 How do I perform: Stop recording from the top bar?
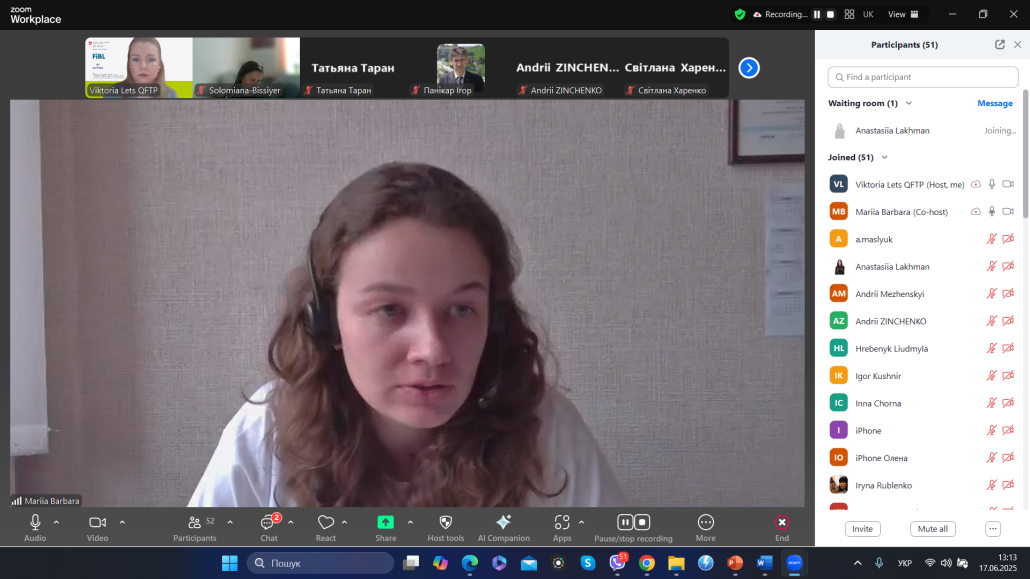pyautogui.click(x=831, y=15)
